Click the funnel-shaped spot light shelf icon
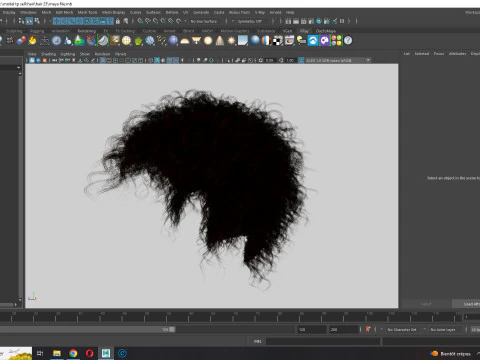 click(196, 41)
